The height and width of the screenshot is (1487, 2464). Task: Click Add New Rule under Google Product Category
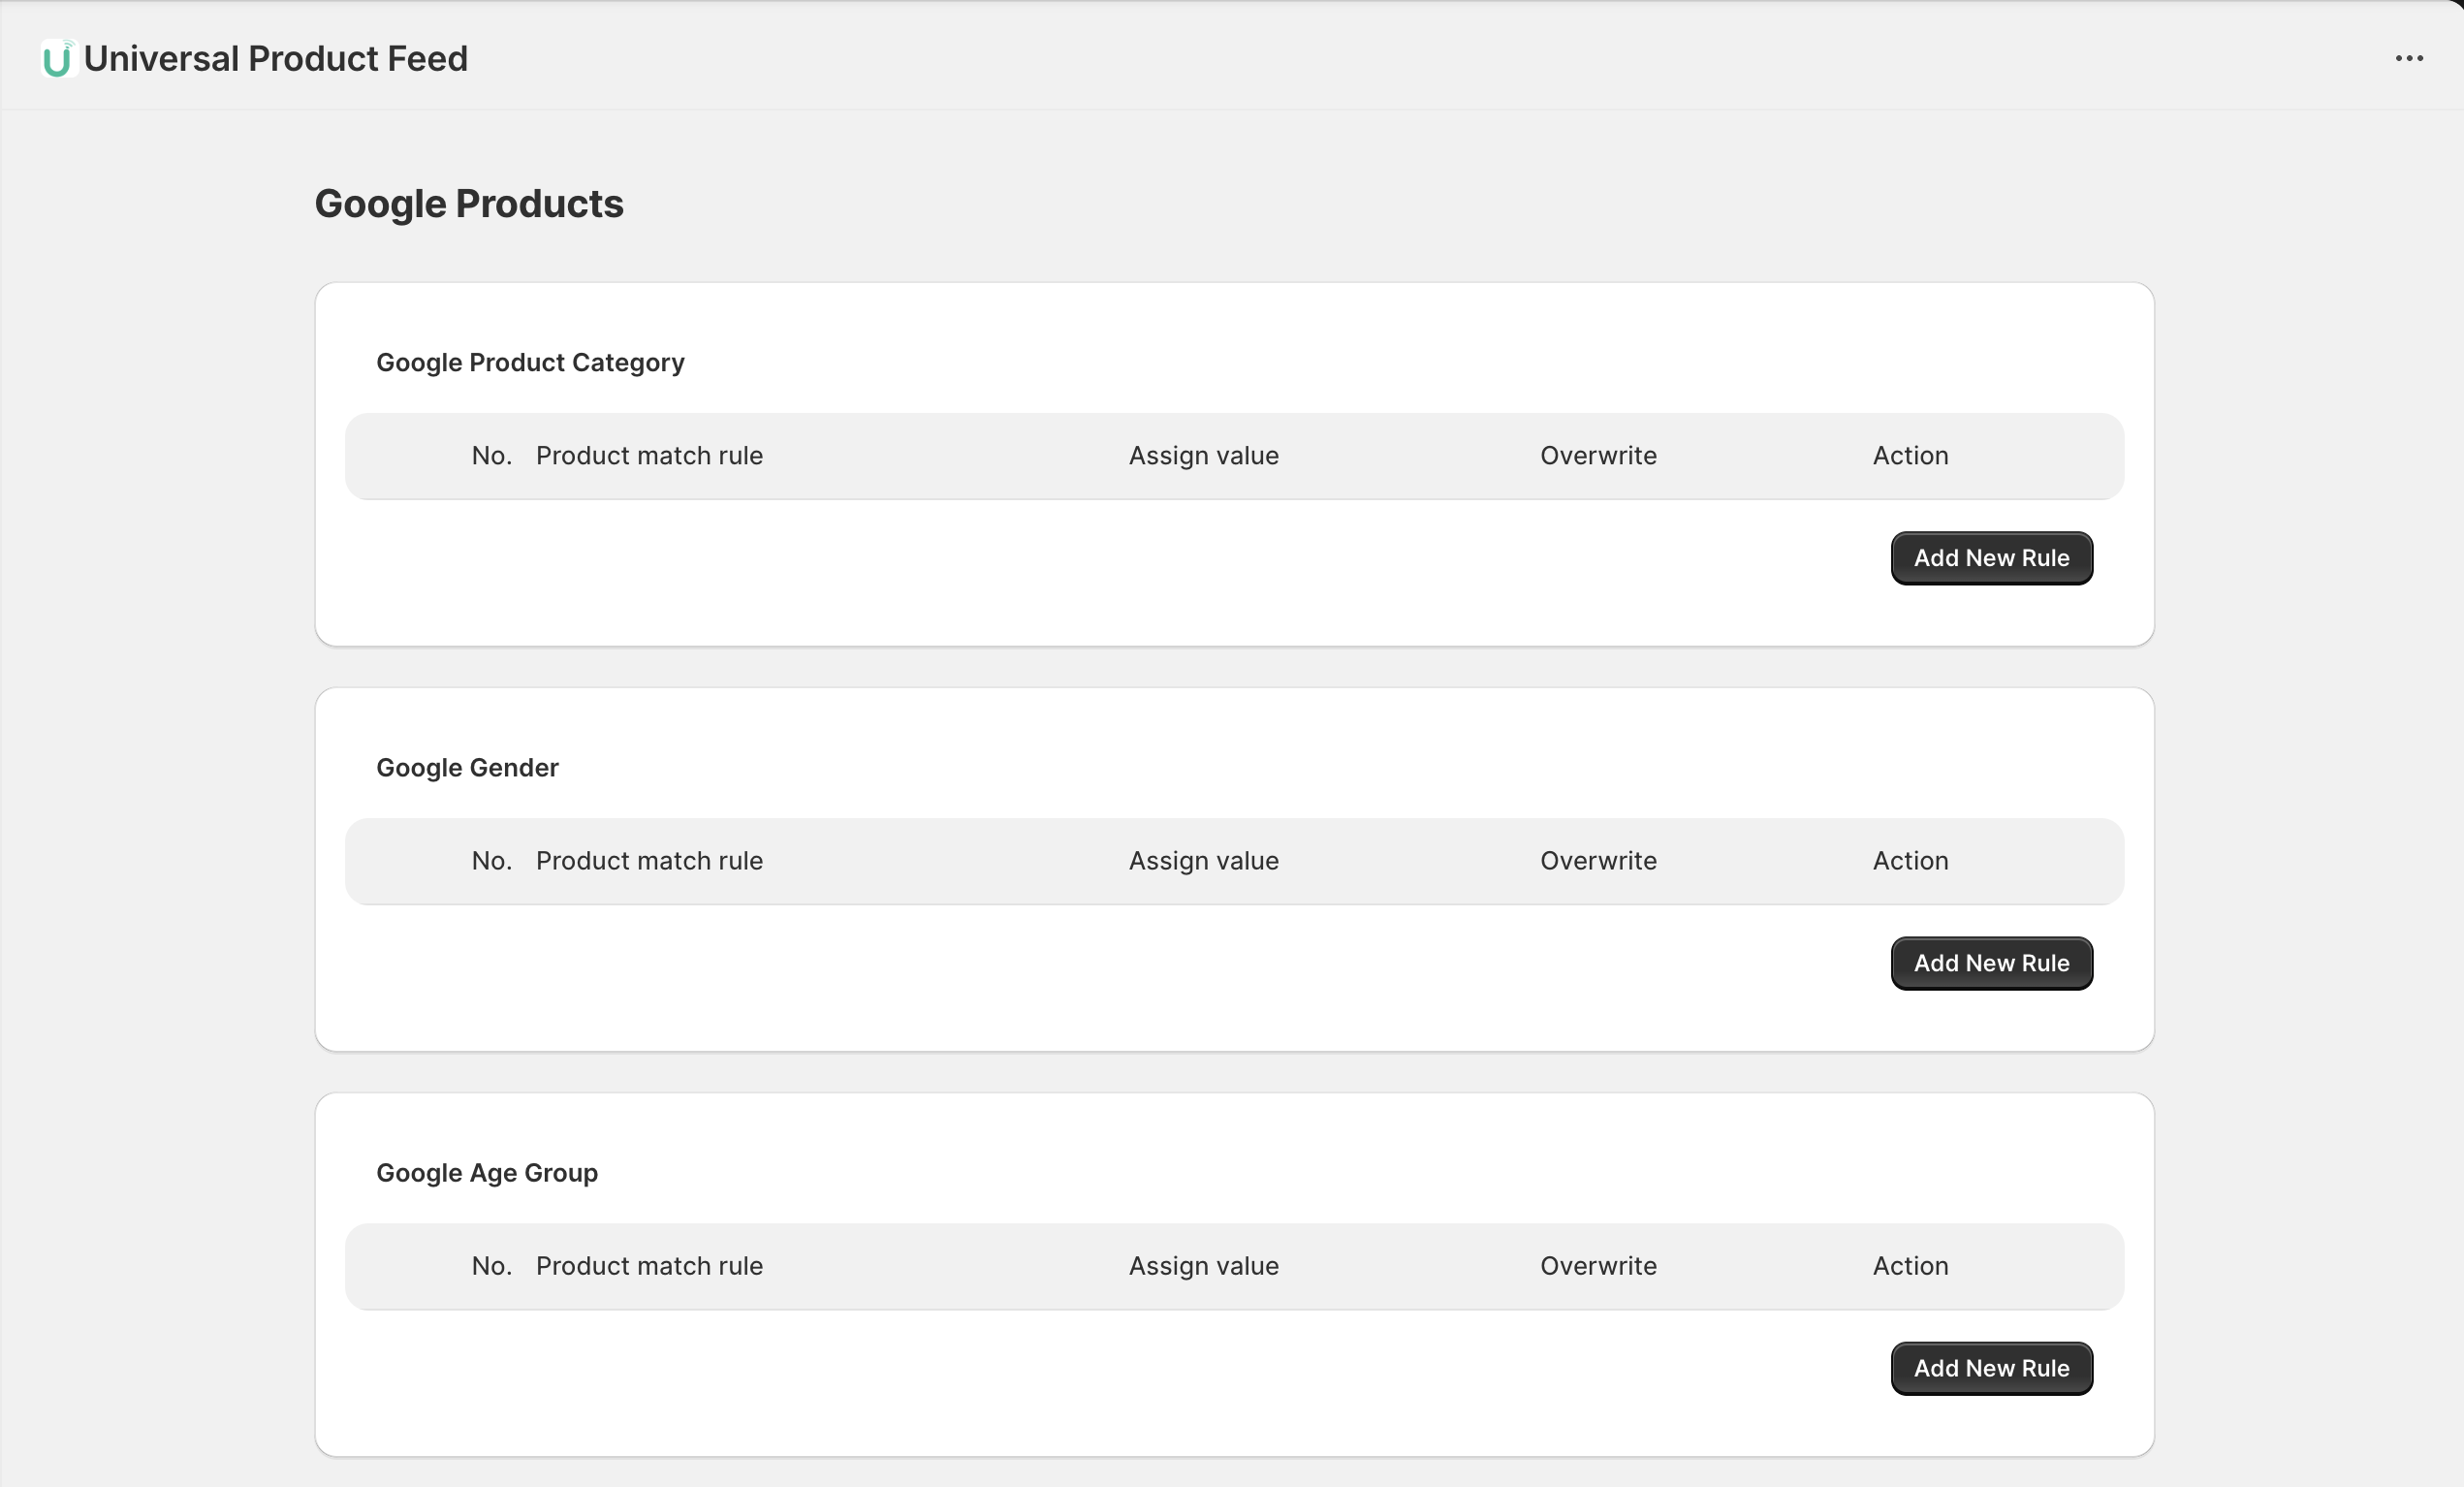pos(1991,558)
